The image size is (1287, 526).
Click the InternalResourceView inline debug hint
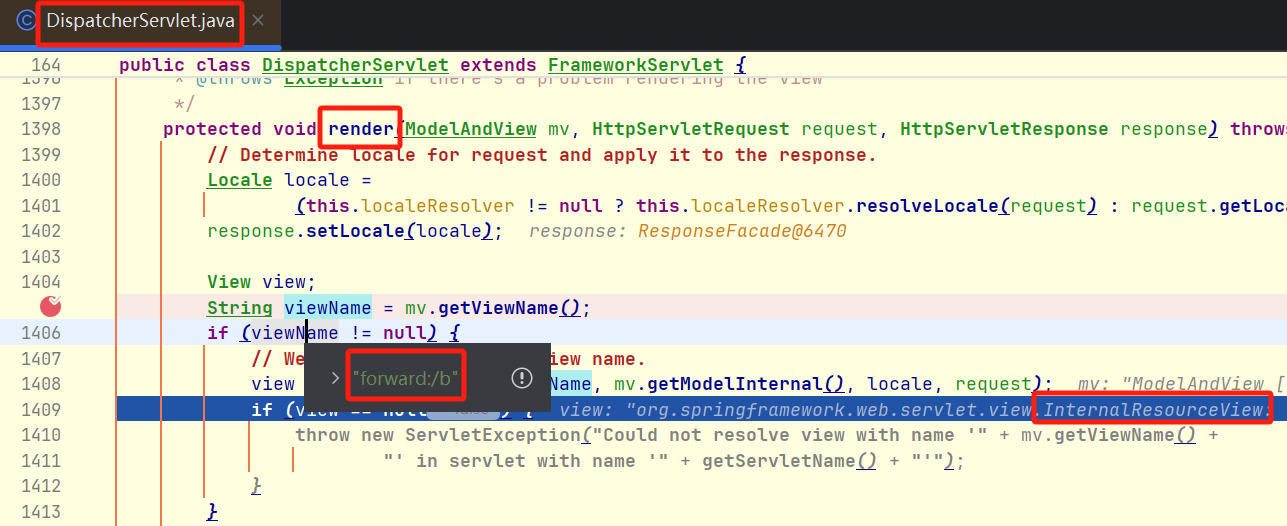coord(1155,410)
